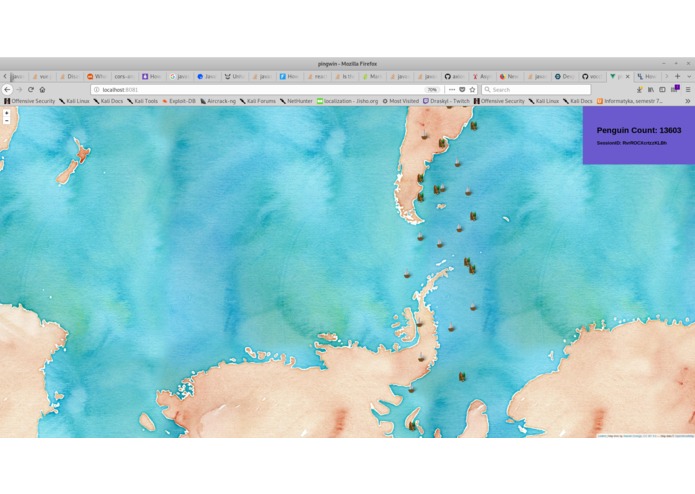695x494 pixels.
Task: Zoom out the map with minus
Action: click(x=7, y=121)
